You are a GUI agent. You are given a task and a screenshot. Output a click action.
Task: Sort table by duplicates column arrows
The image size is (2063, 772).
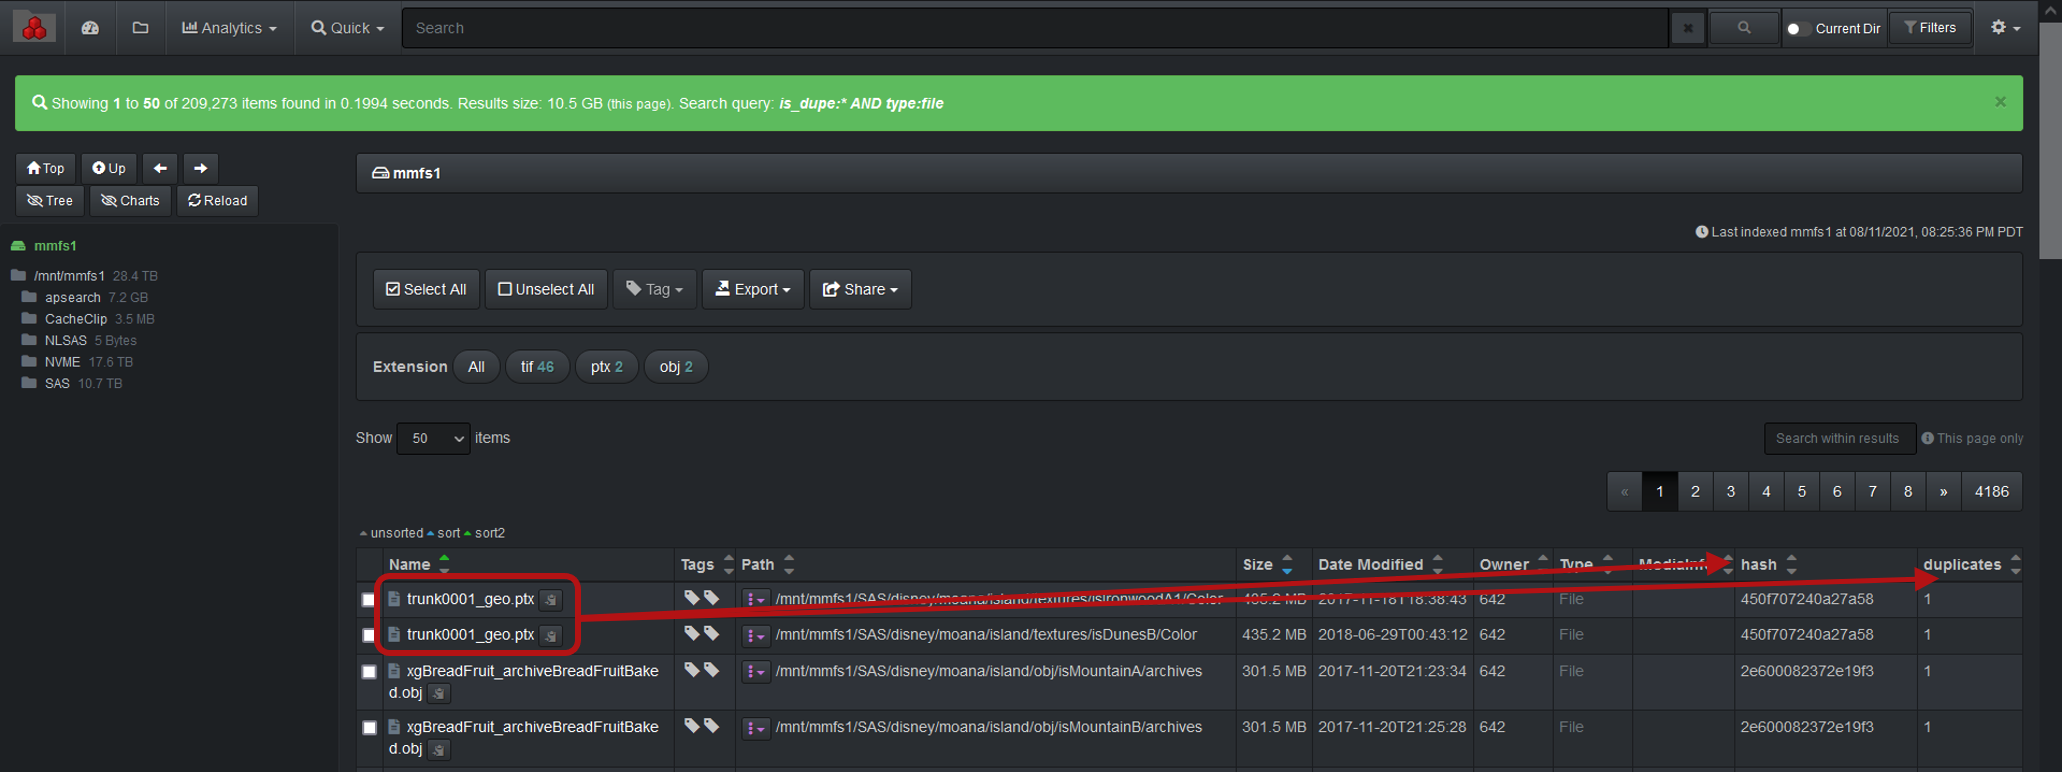[2015, 564]
